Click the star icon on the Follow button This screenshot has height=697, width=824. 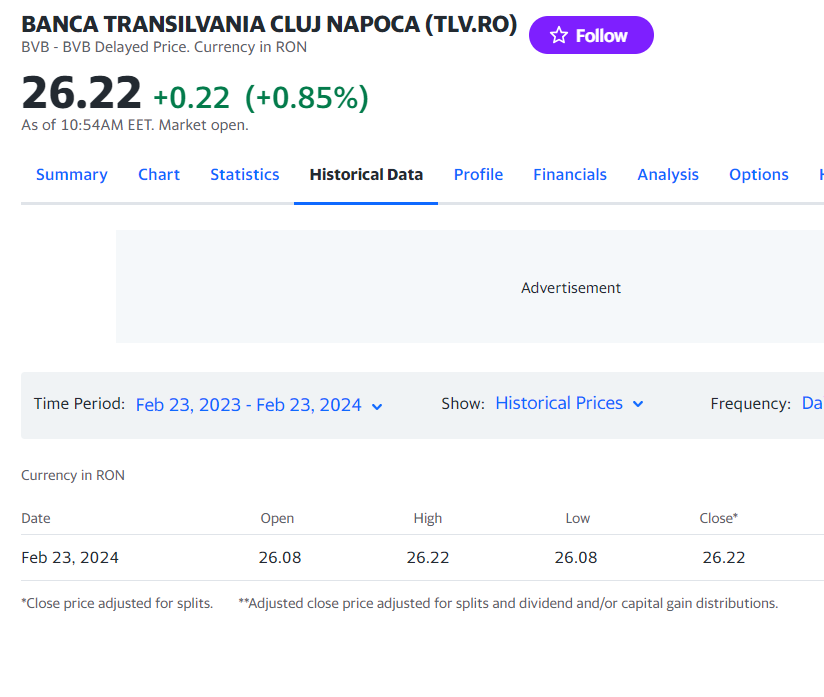click(559, 35)
